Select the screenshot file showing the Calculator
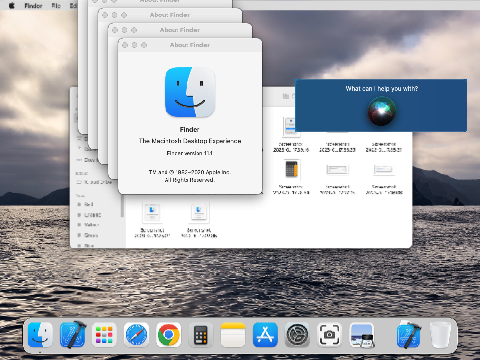The width and height of the screenshot is (480, 360). 291,177
